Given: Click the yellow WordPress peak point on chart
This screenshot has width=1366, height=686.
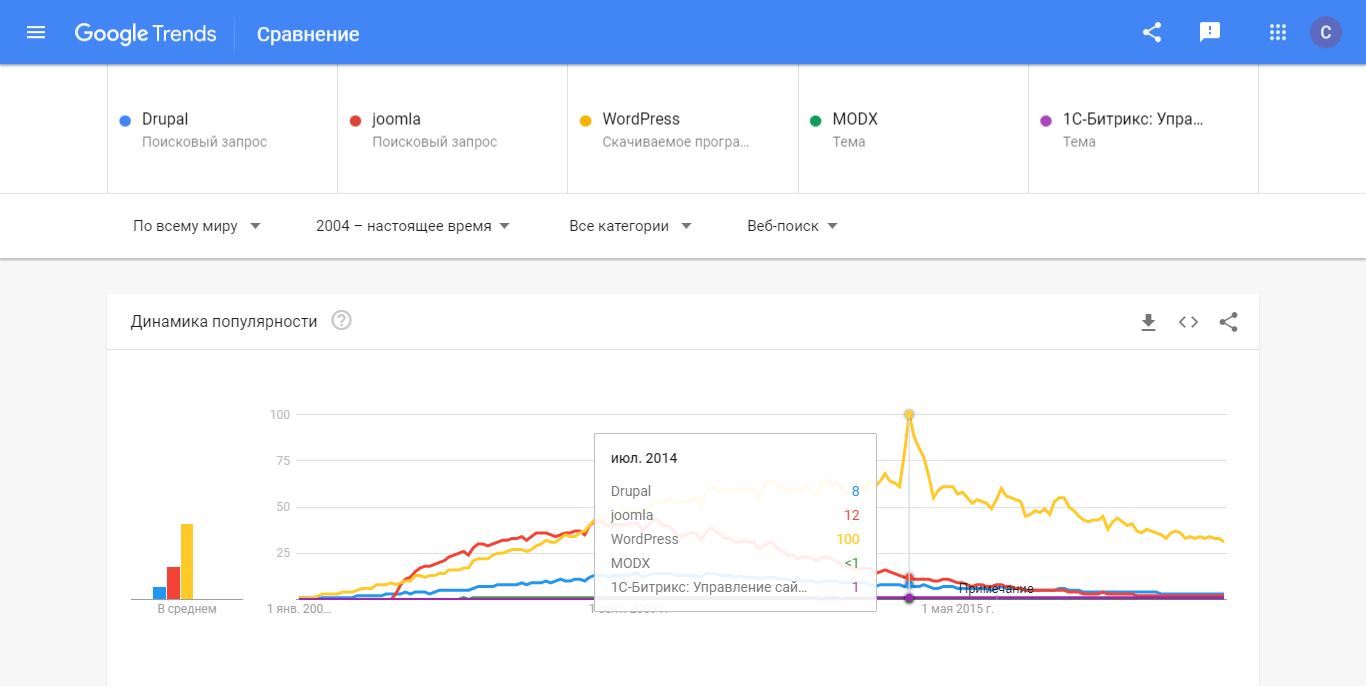Looking at the screenshot, I should (x=909, y=414).
